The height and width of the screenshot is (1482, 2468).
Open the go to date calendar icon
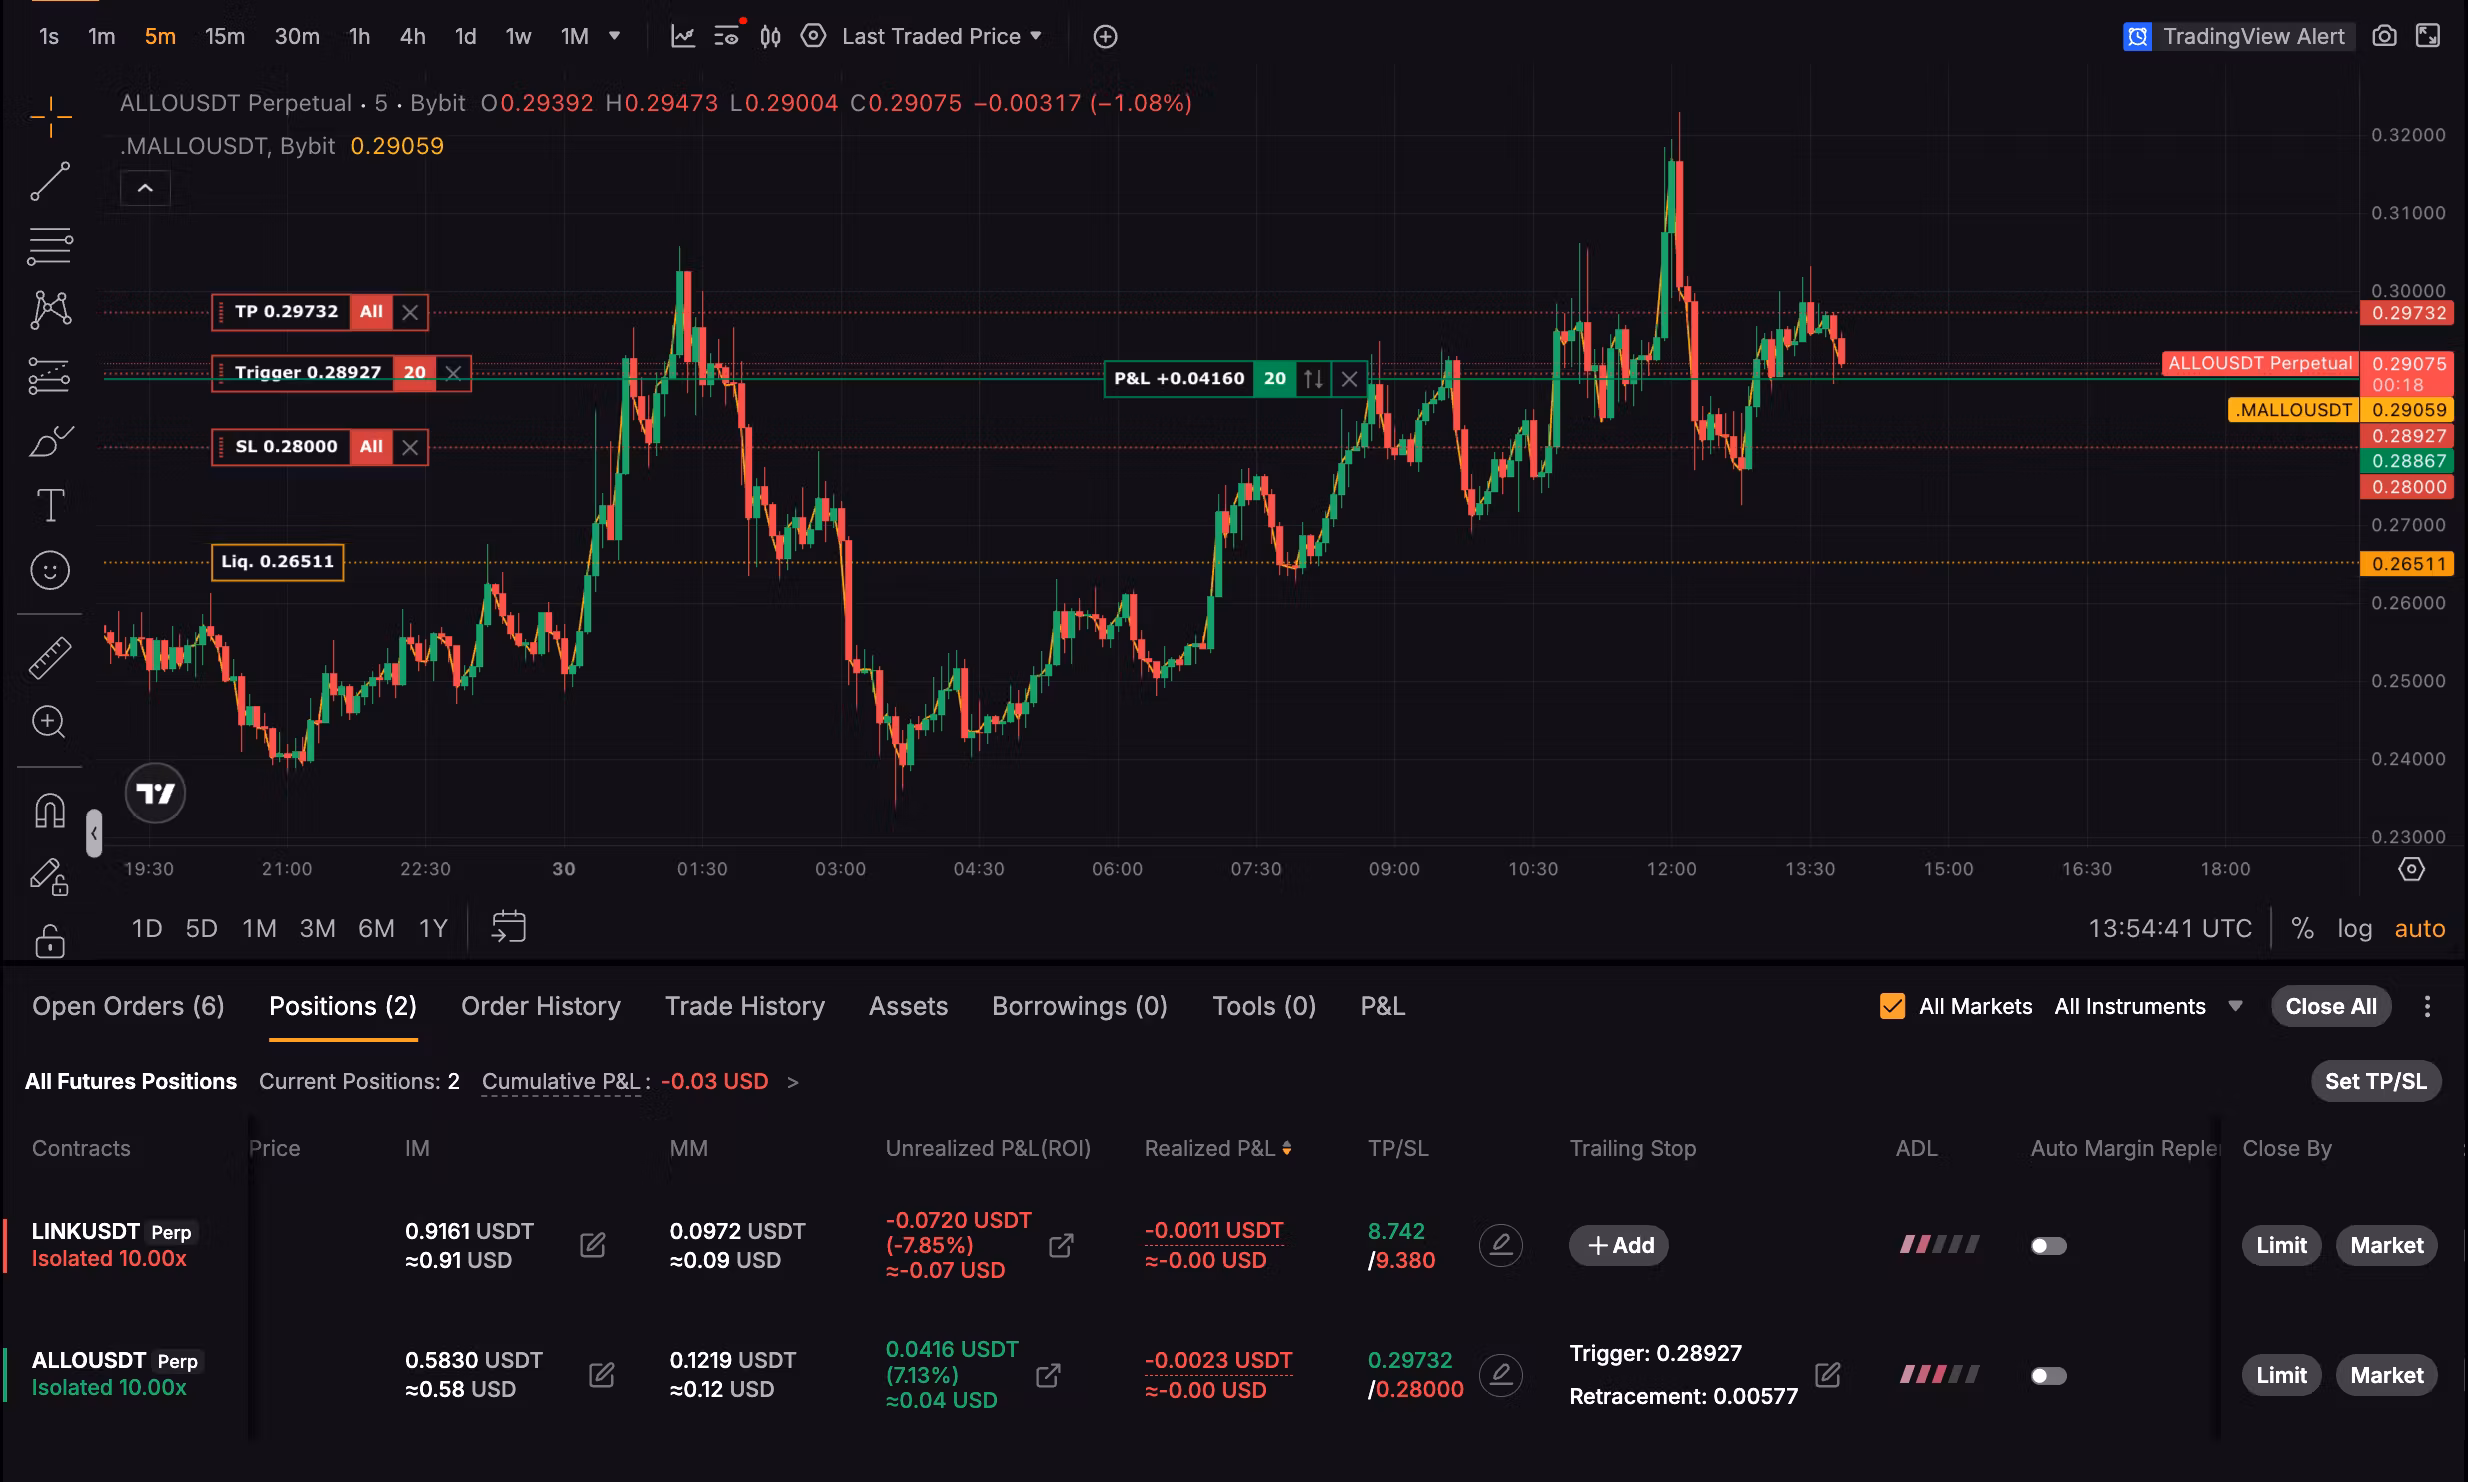[508, 927]
